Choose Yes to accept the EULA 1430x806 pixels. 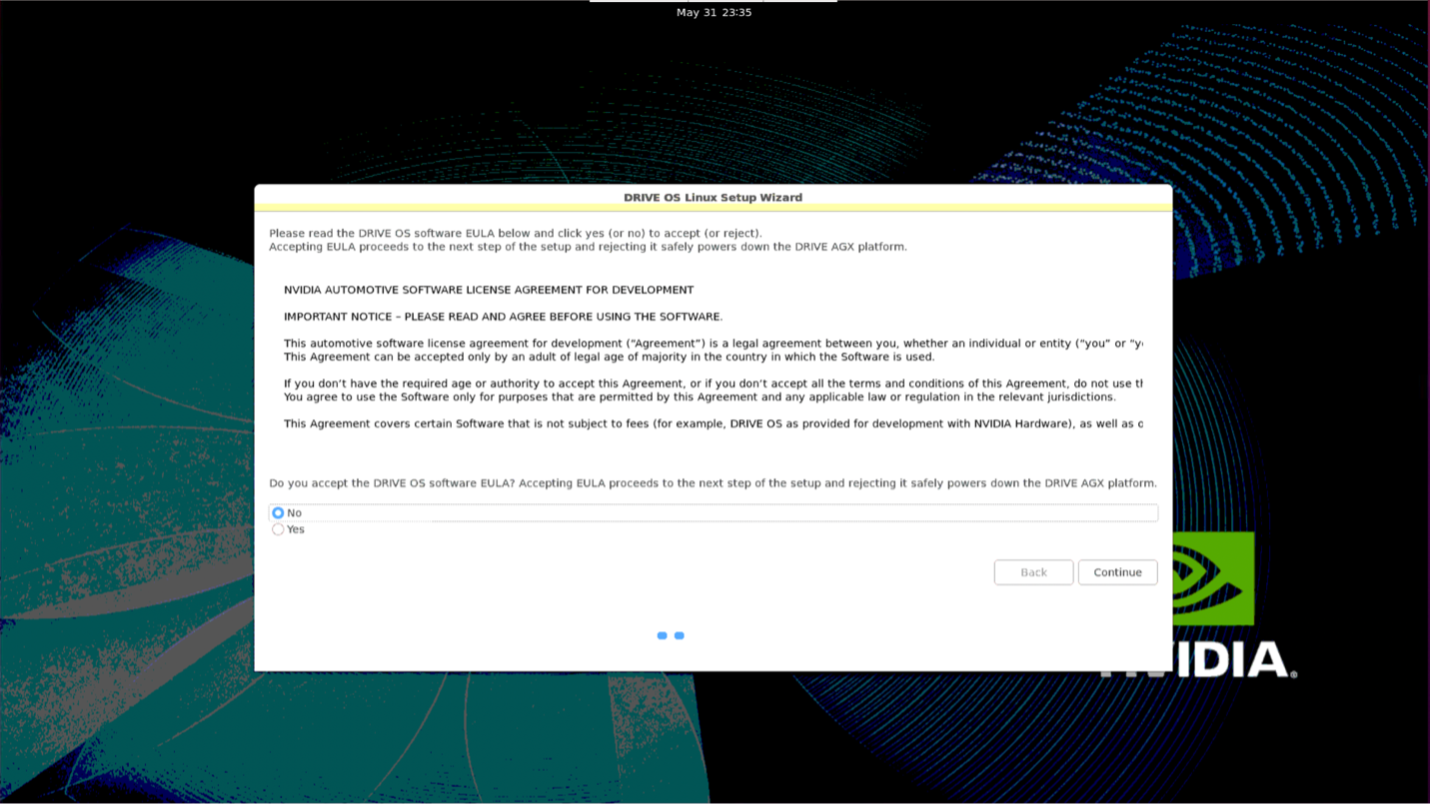click(278, 530)
